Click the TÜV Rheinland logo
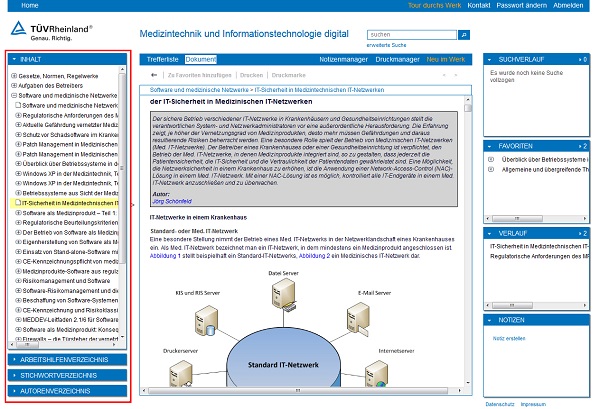The image size is (600, 409). (52, 31)
